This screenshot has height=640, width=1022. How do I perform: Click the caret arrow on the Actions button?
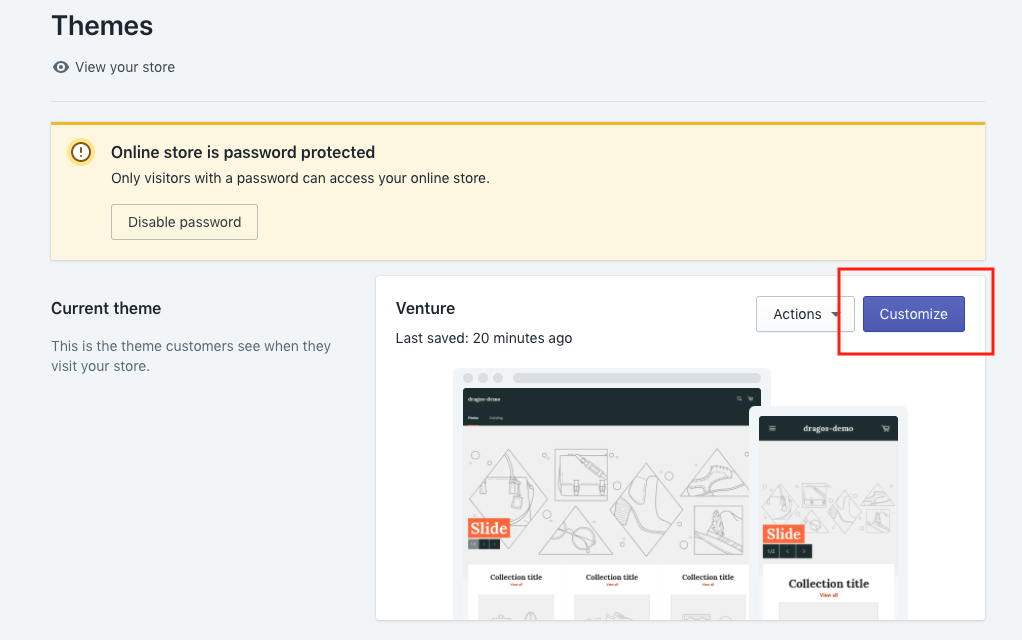(832, 315)
